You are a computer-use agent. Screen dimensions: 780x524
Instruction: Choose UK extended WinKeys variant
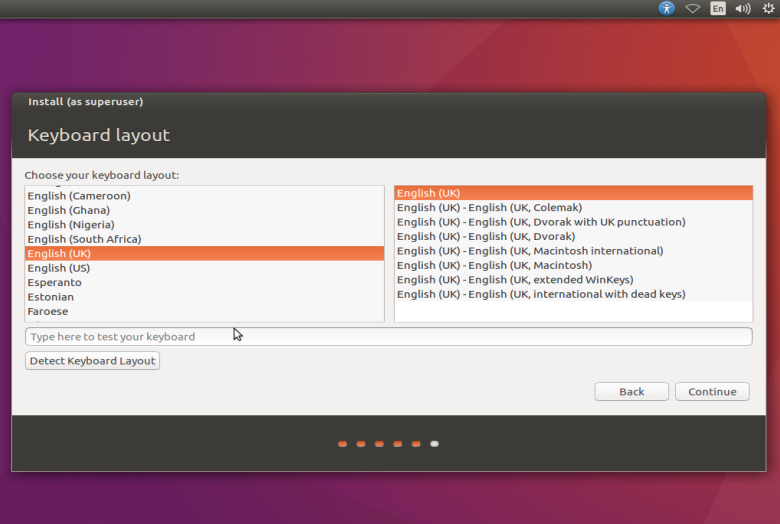click(574, 280)
